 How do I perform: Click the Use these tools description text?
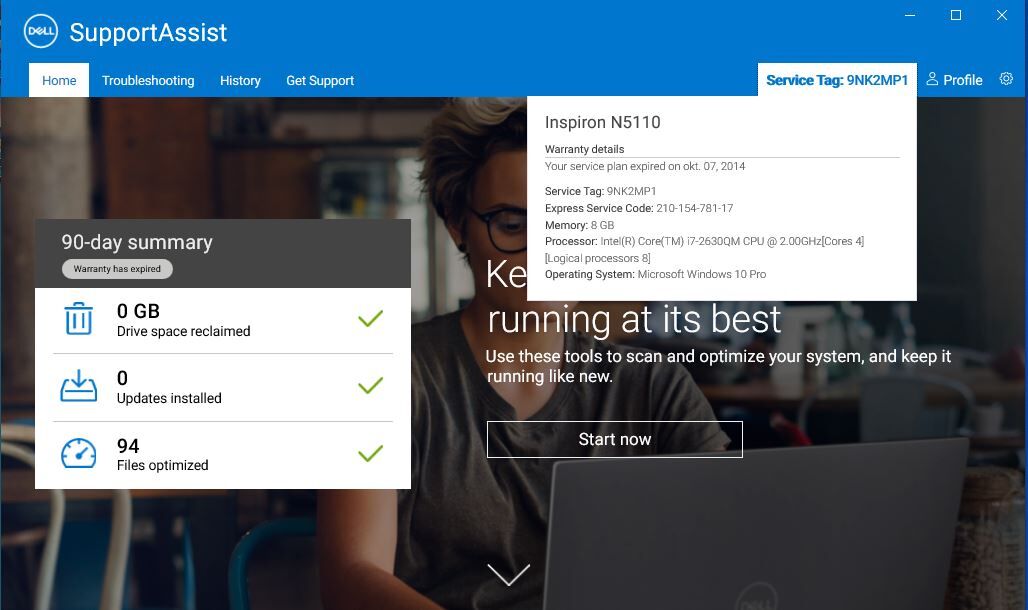[718, 366]
